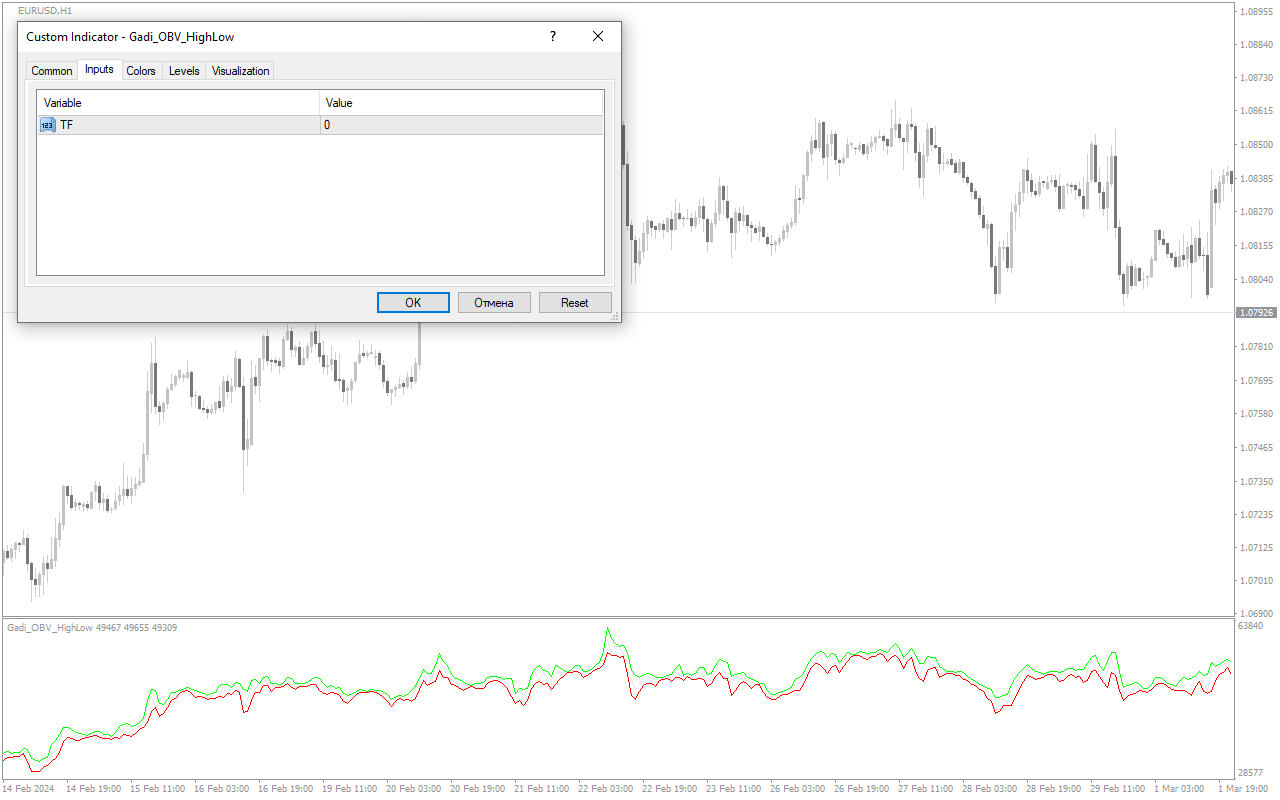Click the OK button
This screenshot has width=1280, height=800.
point(413,302)
